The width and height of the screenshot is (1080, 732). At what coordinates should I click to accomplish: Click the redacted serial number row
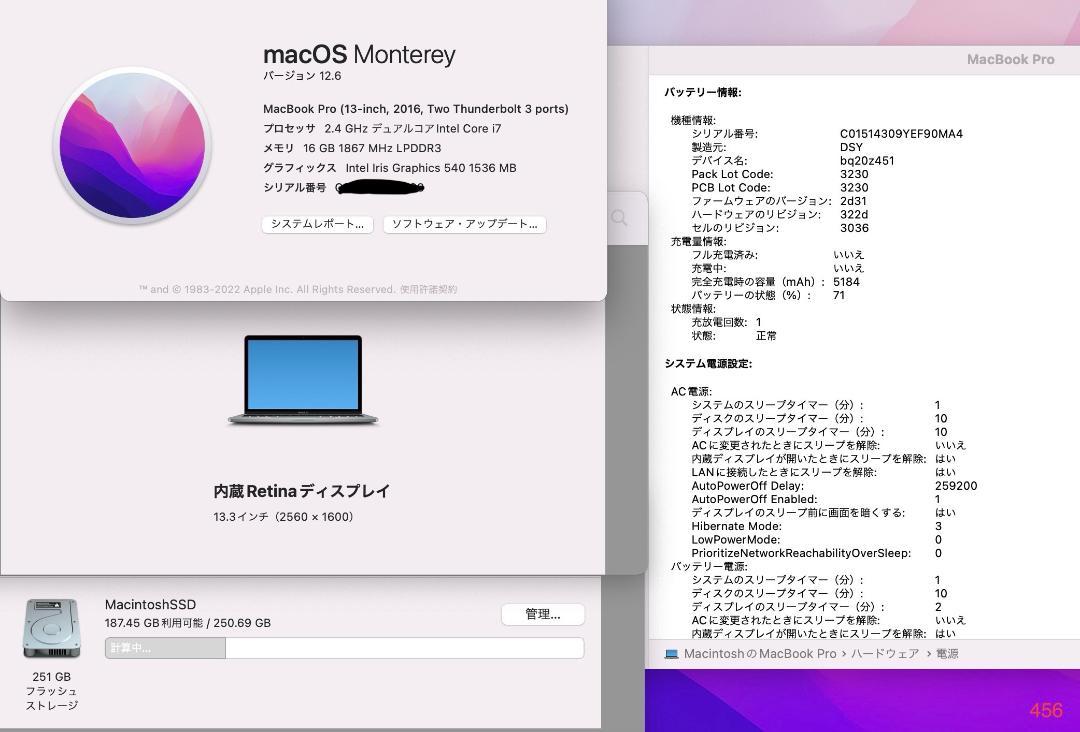[344, 187]
